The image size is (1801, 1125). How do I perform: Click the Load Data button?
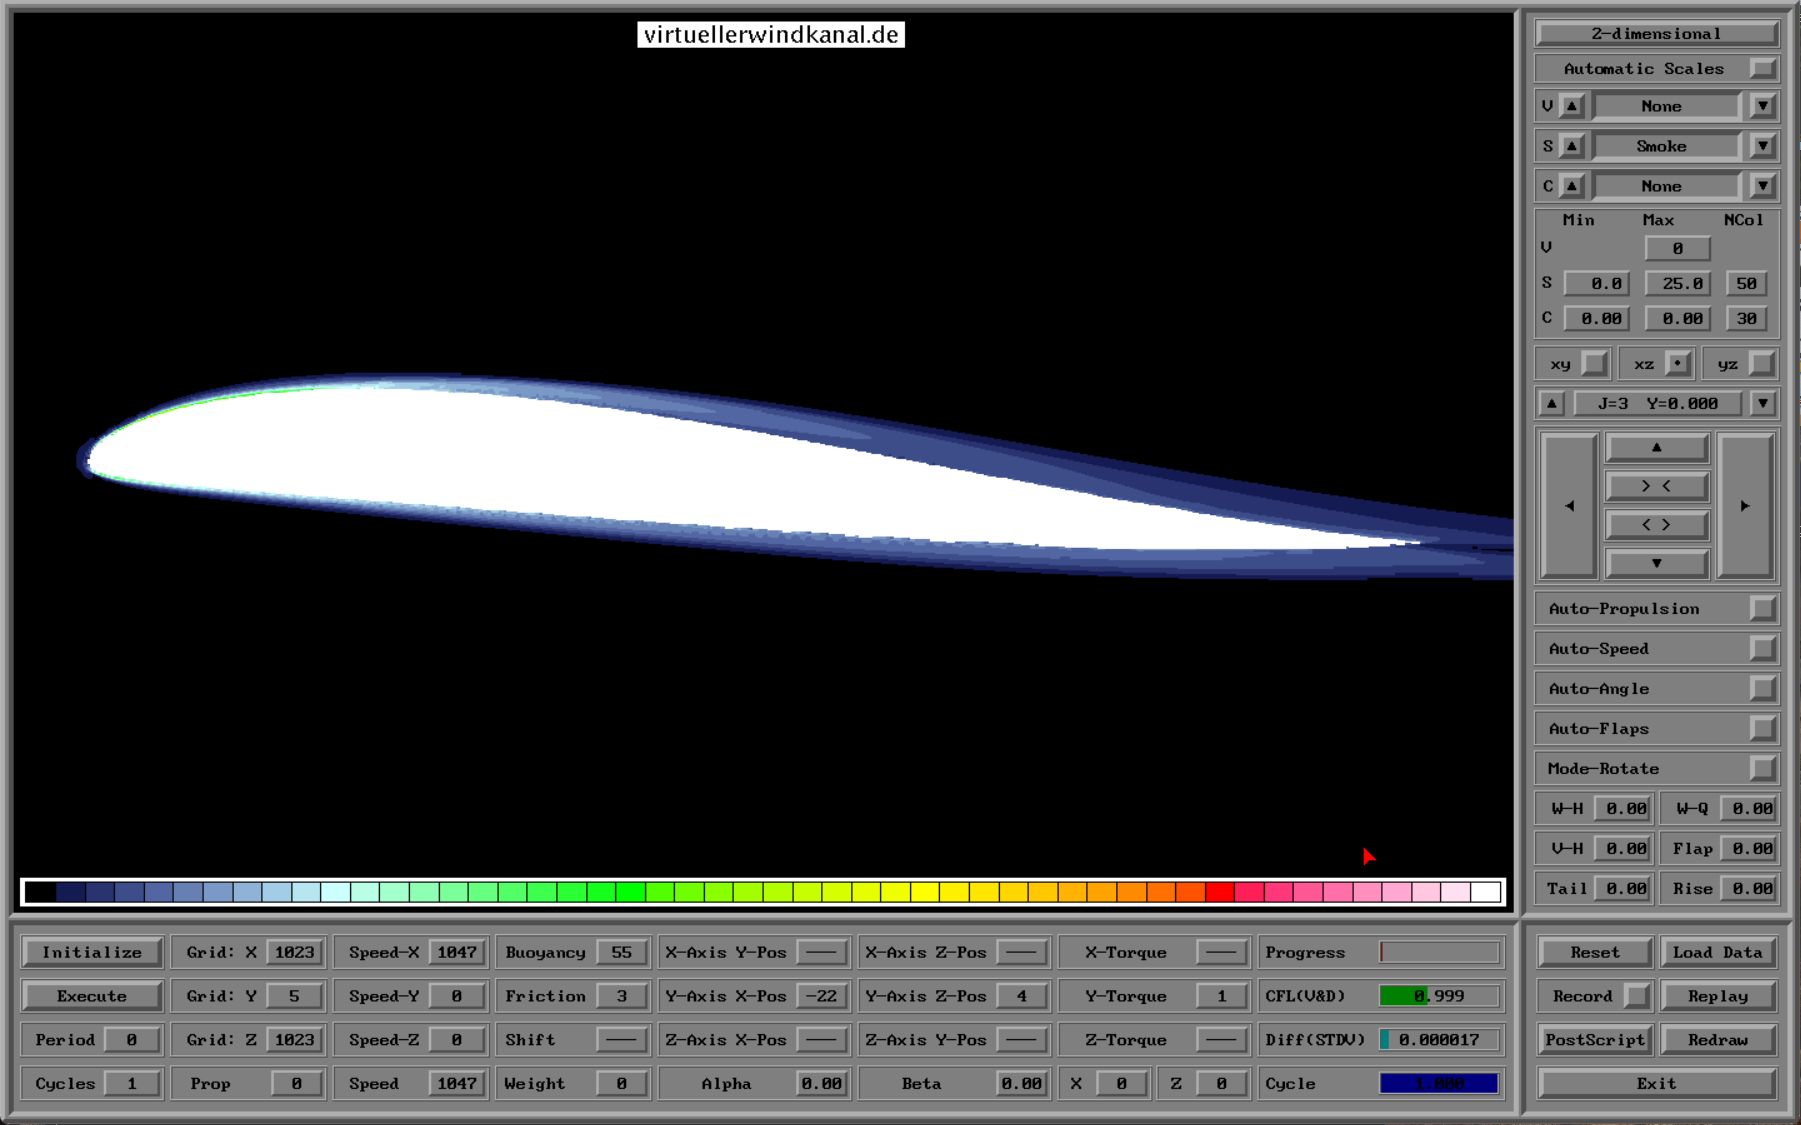coord(1717,952)
